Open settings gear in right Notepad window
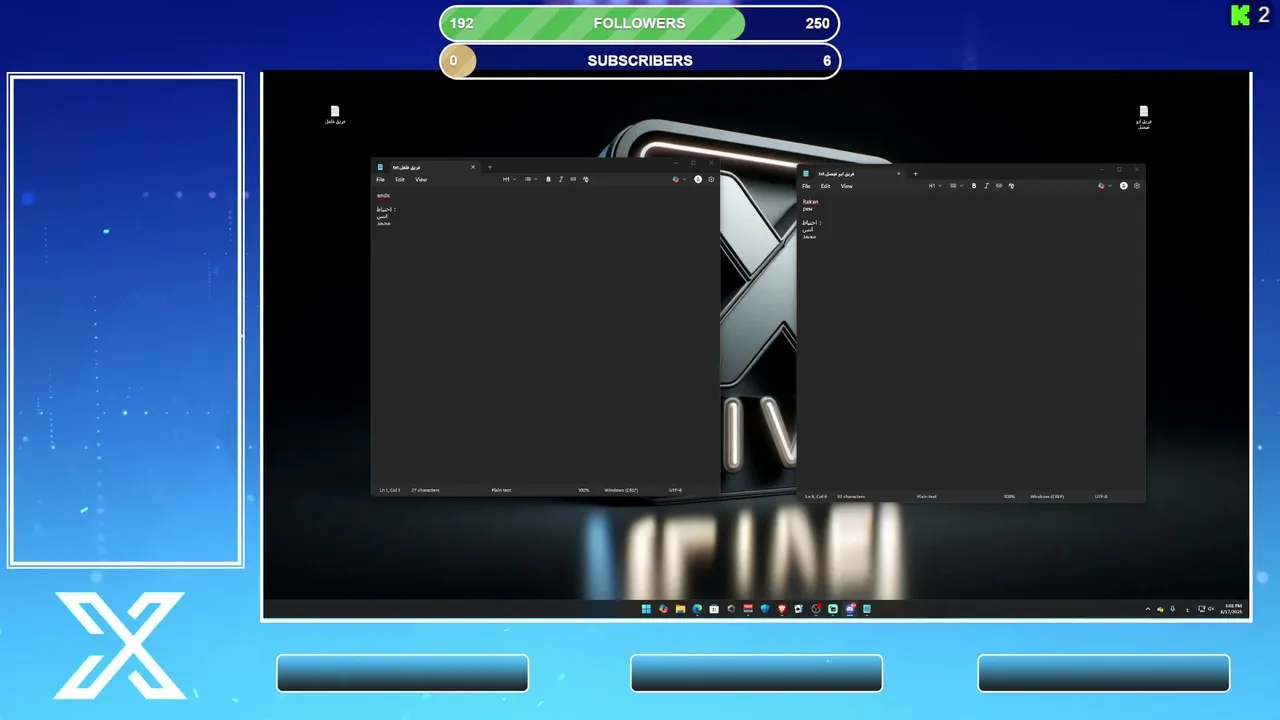Image resolution: width=1280 pixels, height=720 pixels. [1137, 185]
